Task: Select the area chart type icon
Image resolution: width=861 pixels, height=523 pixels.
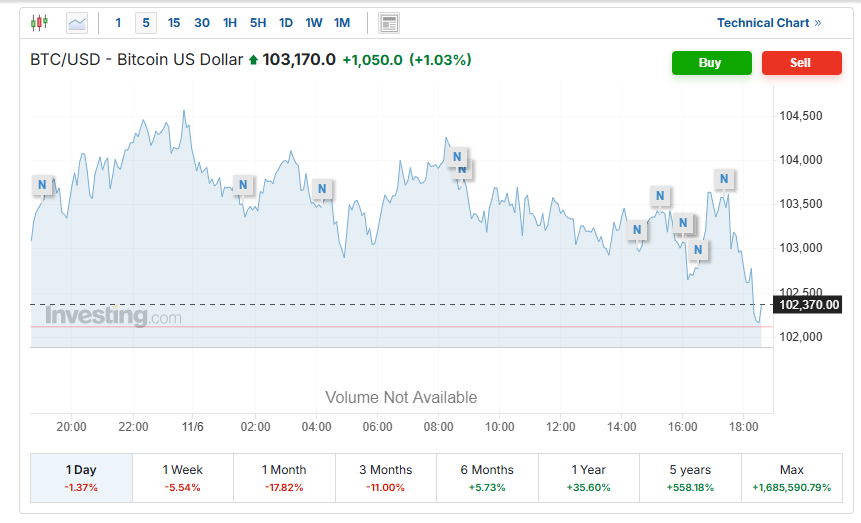Action: pos(77,22)
